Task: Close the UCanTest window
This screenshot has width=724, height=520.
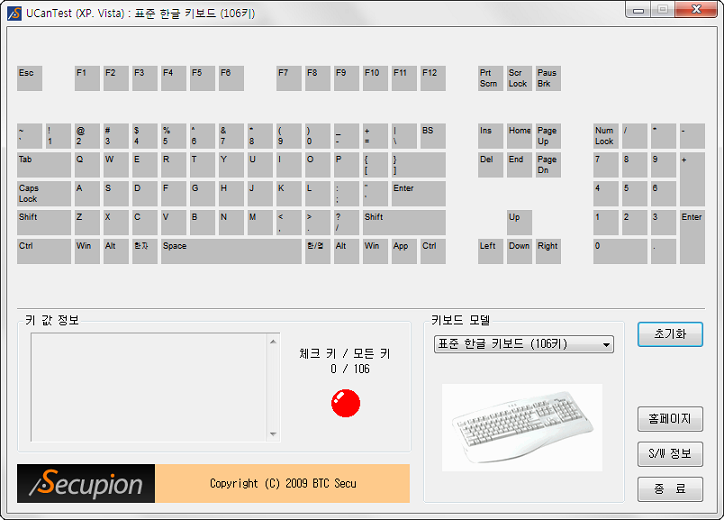Action: (697, 9)
